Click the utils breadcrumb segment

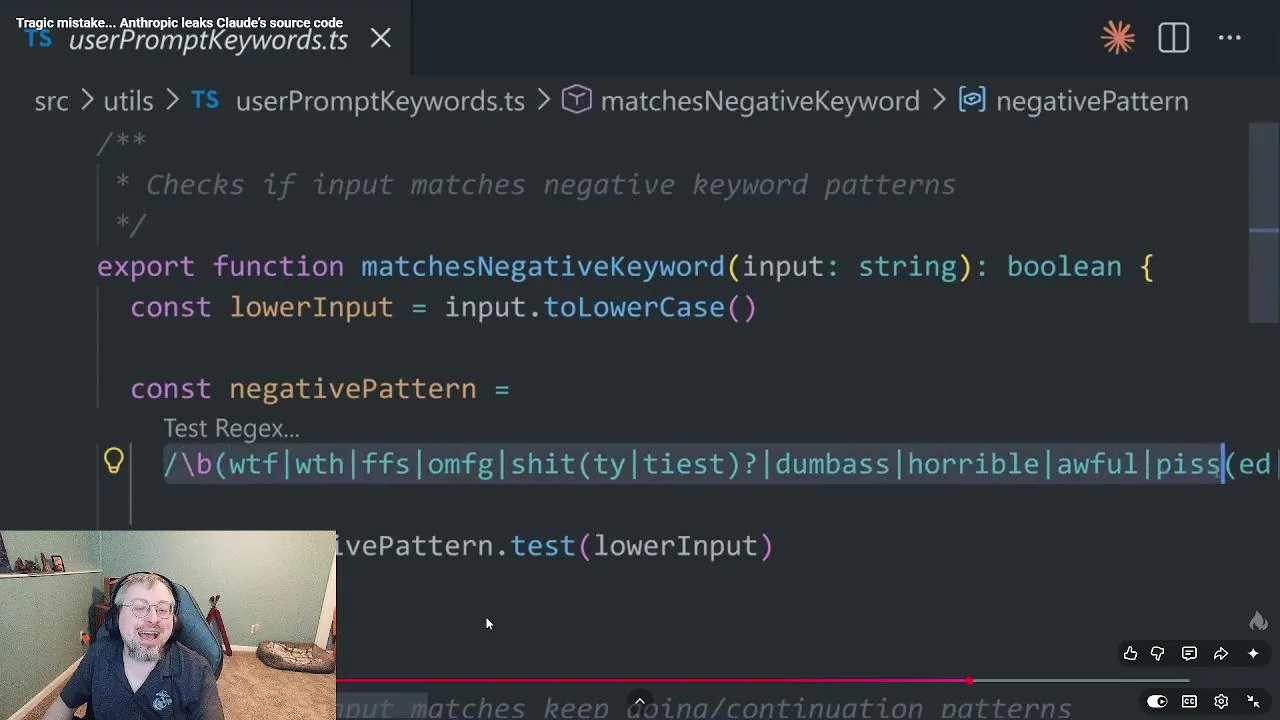click(x=128, y=101)
